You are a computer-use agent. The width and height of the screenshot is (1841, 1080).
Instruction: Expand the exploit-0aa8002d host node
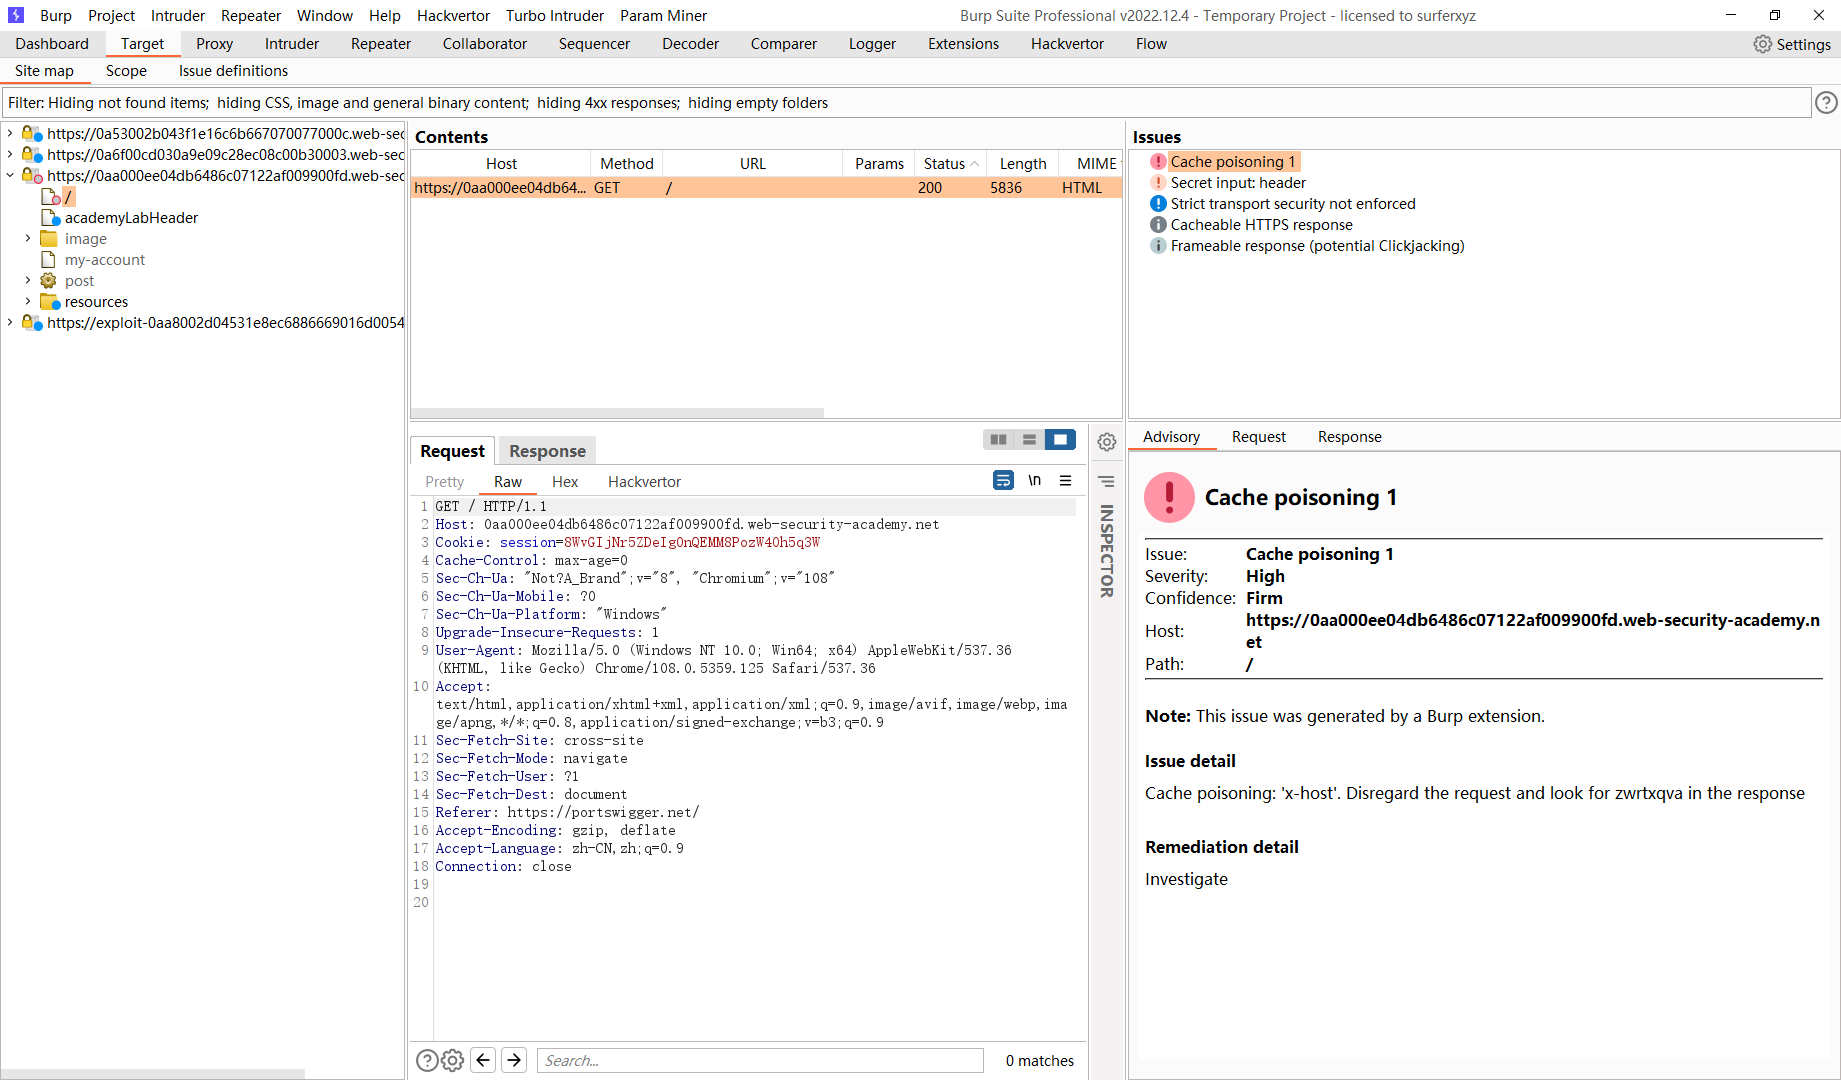click(10, 322)
